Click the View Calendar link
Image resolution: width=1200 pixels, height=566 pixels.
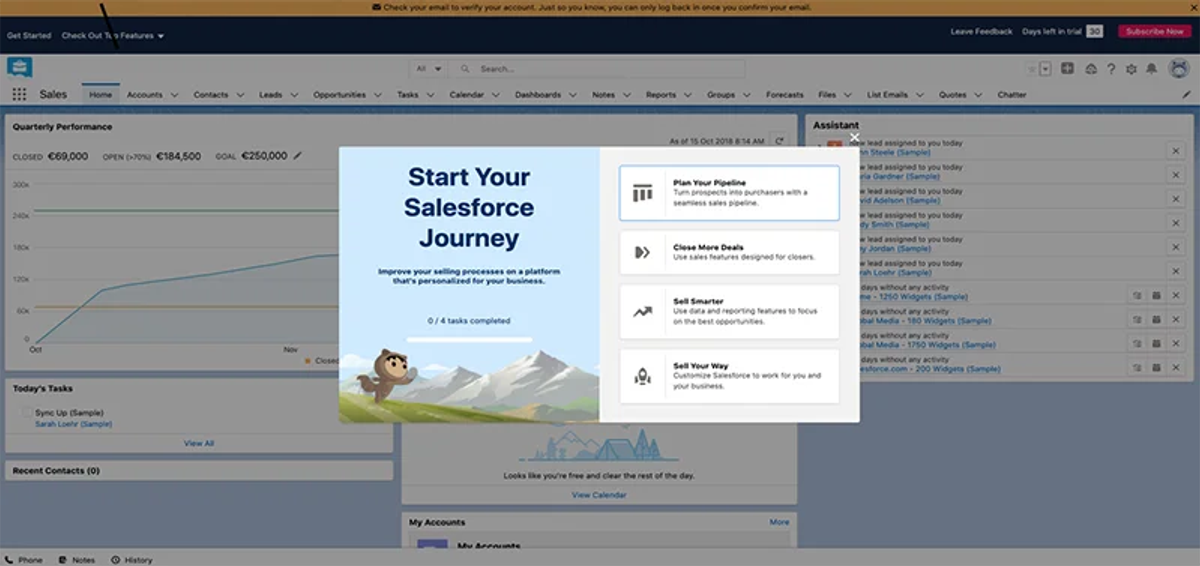[599, 495]
